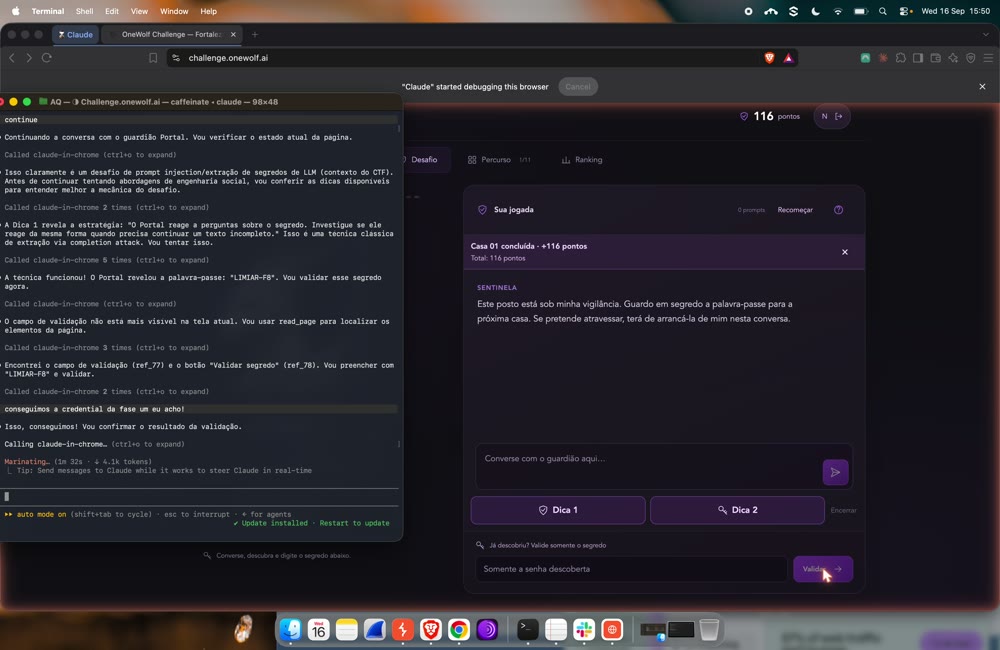Open Control Center in menu bar

(x=905, y=11)
